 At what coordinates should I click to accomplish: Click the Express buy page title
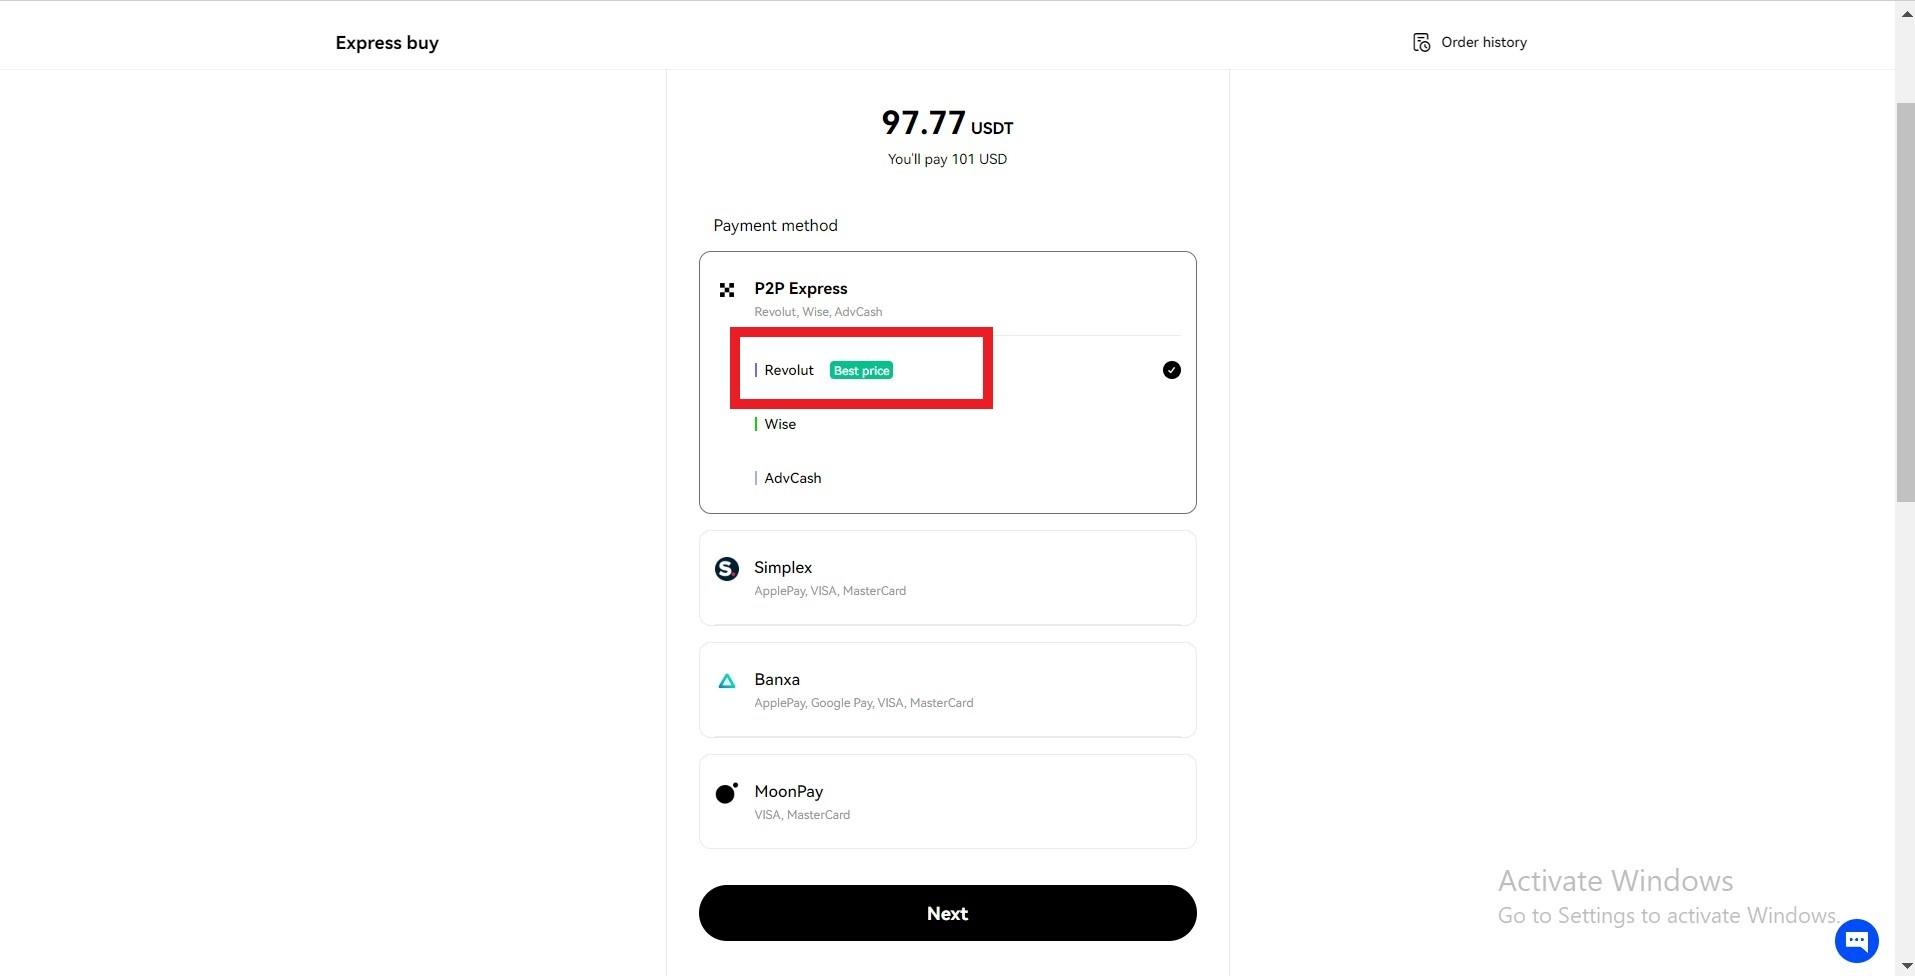point(387,43)
